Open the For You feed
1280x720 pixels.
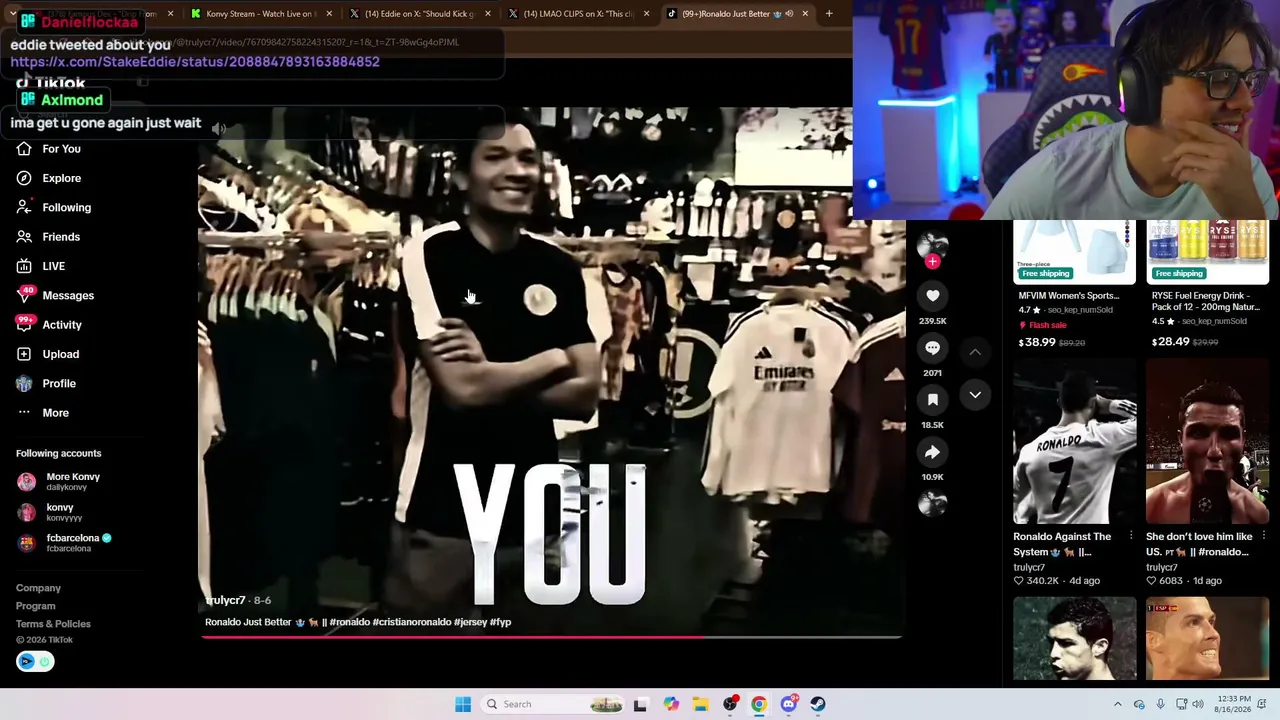[61, 149]
